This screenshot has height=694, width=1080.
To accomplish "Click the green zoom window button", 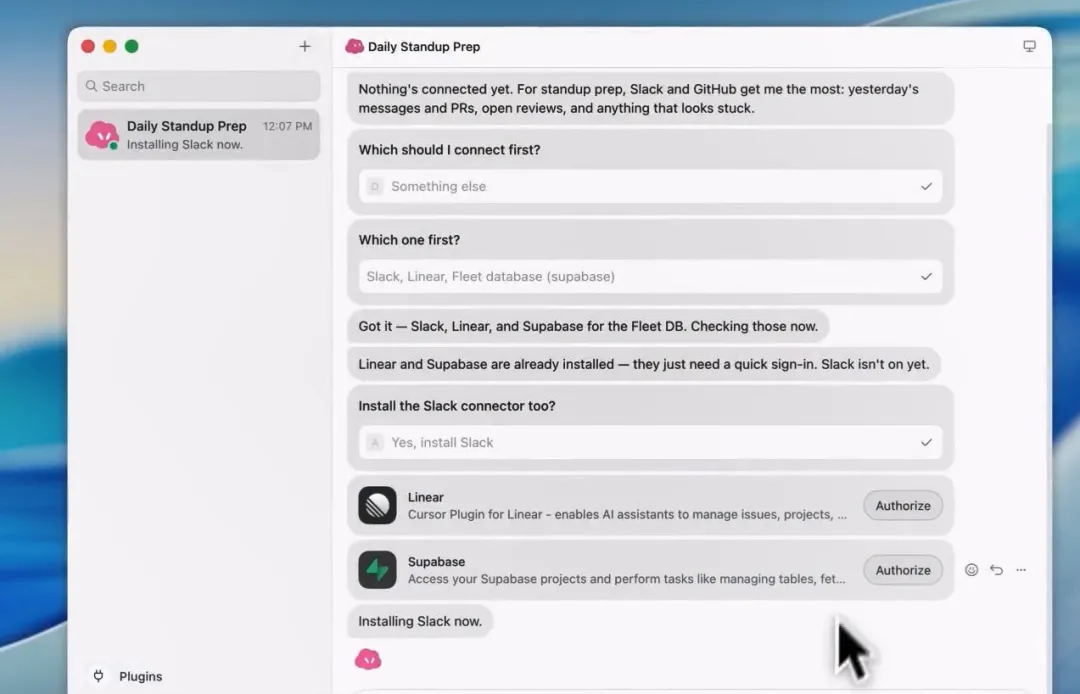I will (x=132, y=46).
